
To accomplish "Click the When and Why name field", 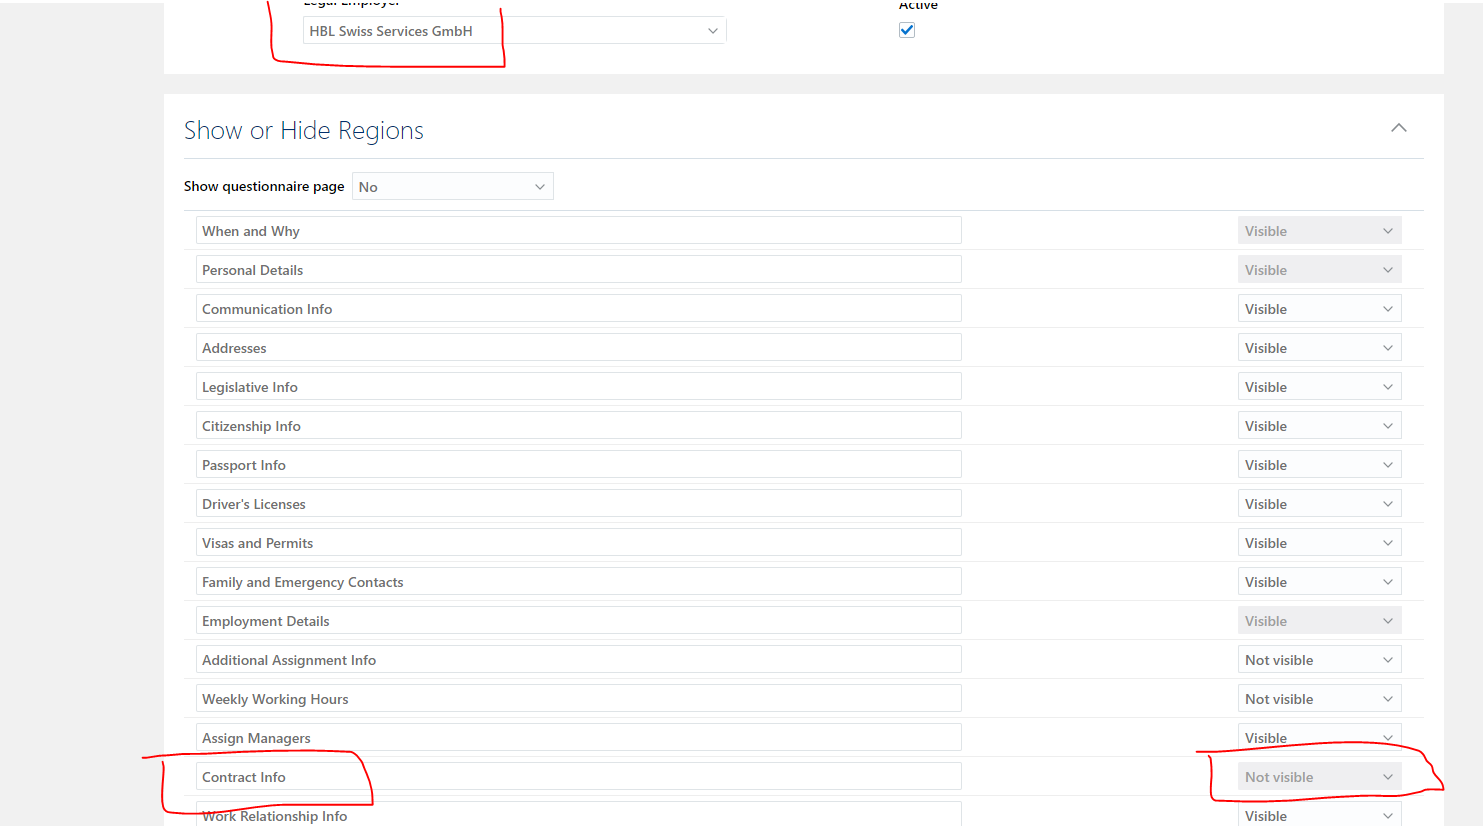I will 578,230.
